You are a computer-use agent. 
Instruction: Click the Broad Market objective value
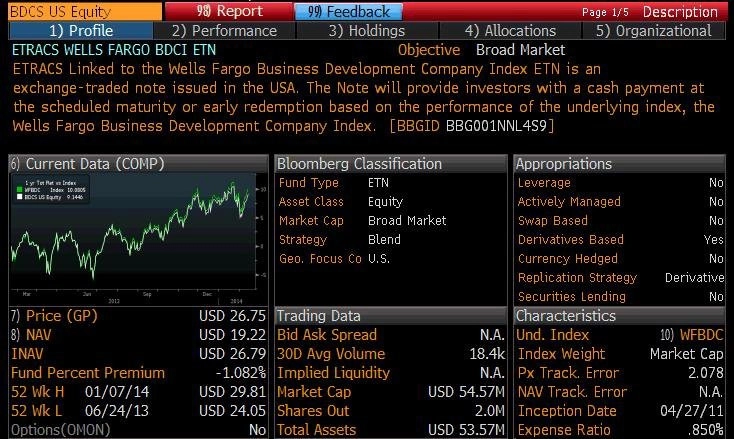click(x=520, y=50)
